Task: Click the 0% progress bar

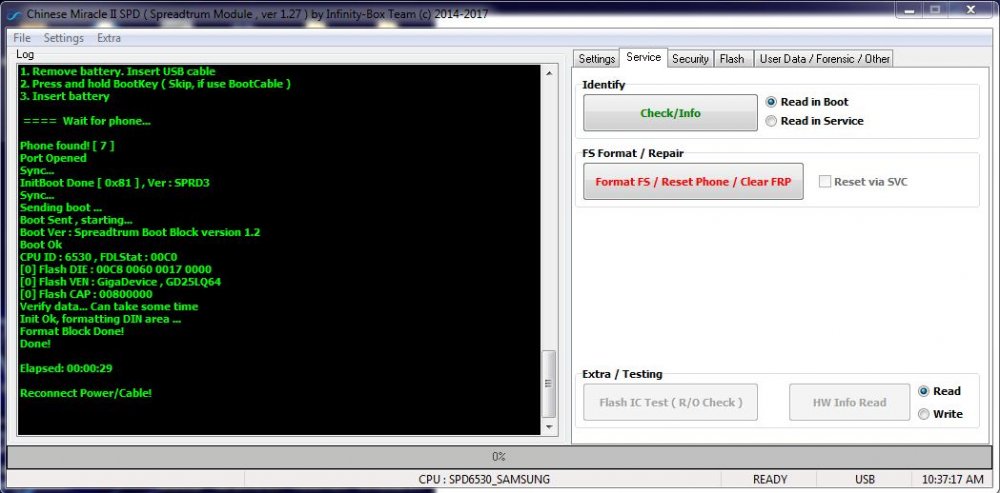Action: point(499,457)
